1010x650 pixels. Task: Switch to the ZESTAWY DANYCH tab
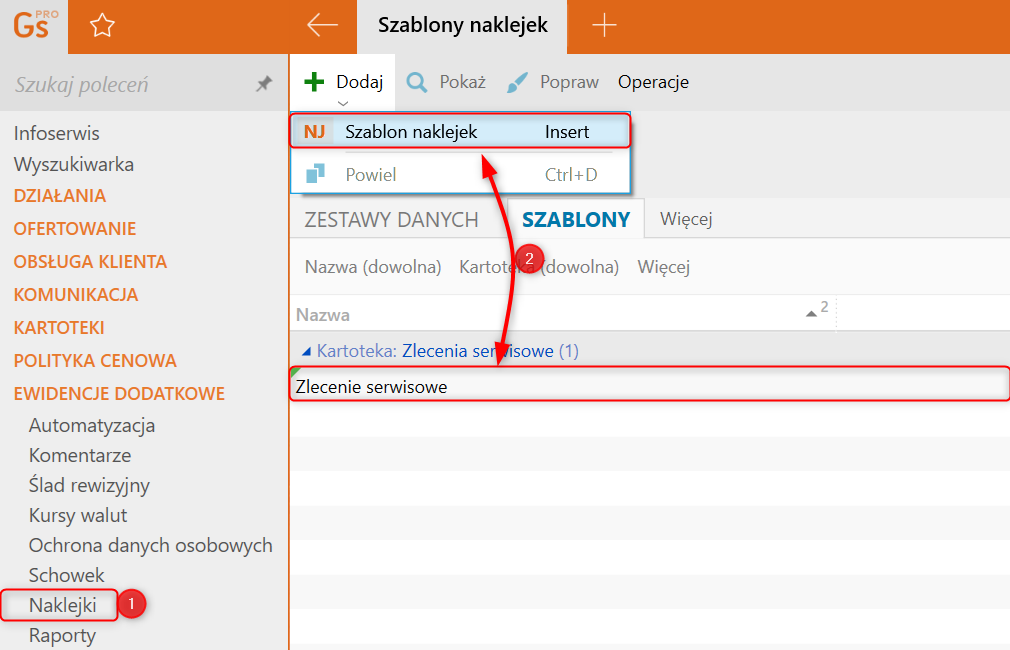click(x=391, y=220)
